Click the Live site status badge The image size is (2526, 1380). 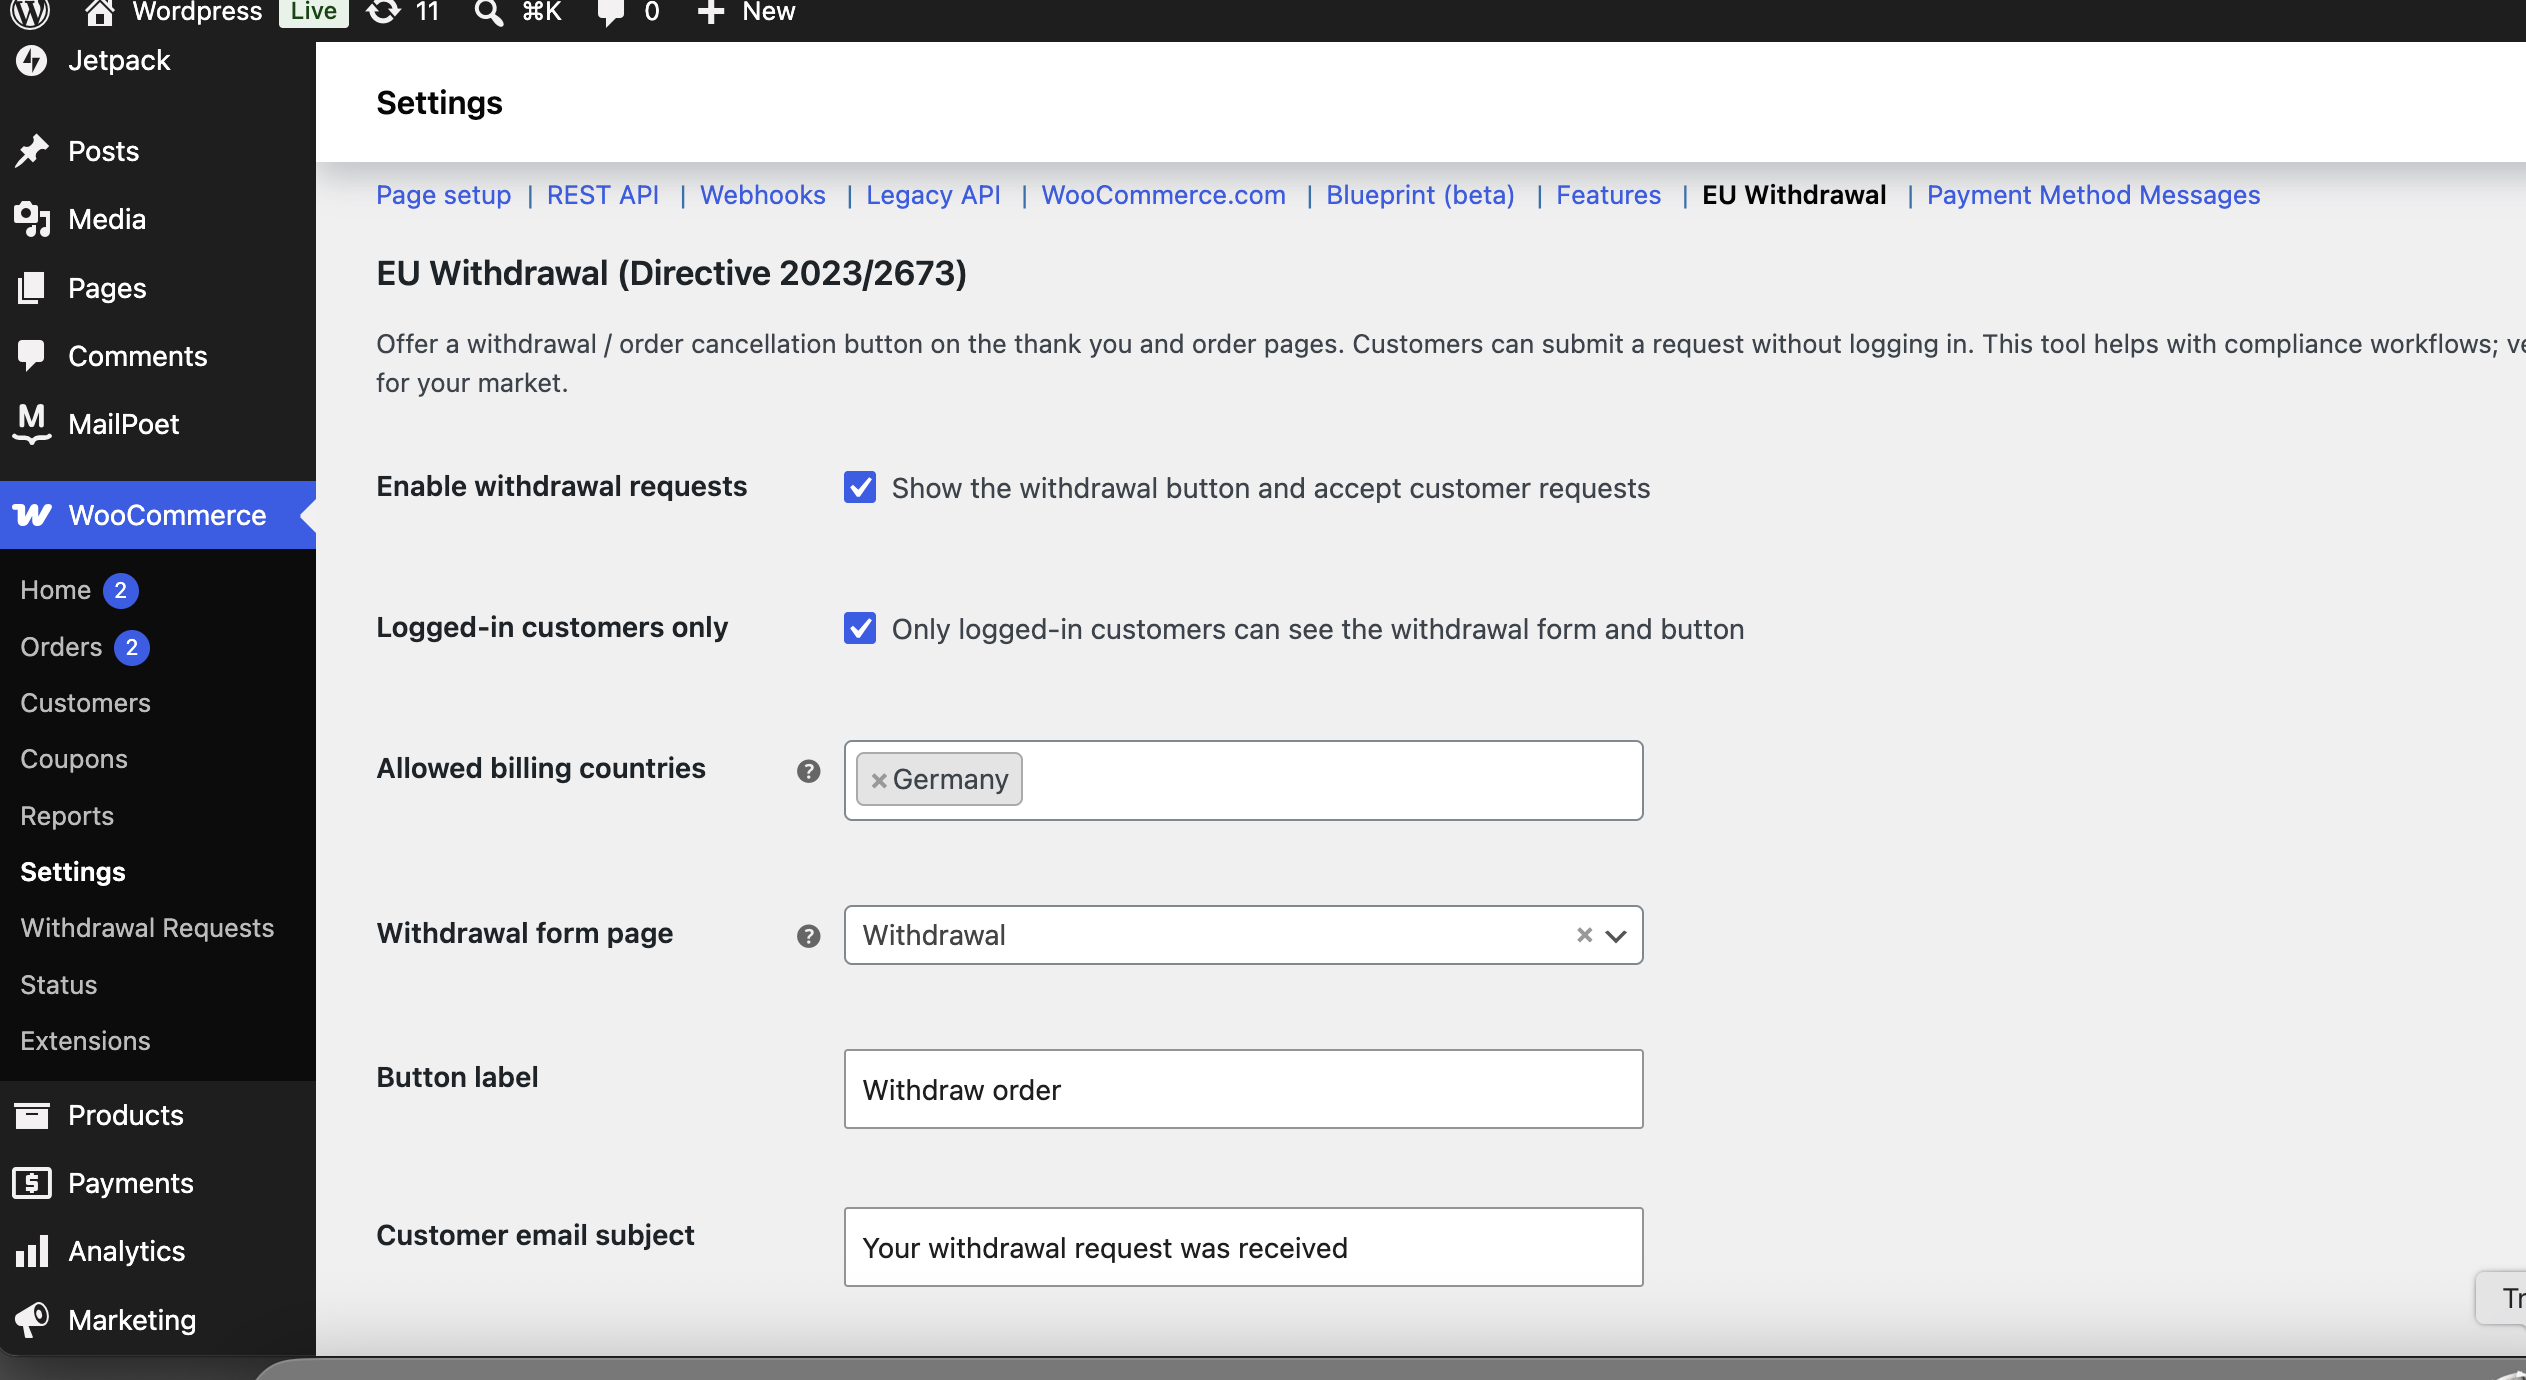point(313,12)
